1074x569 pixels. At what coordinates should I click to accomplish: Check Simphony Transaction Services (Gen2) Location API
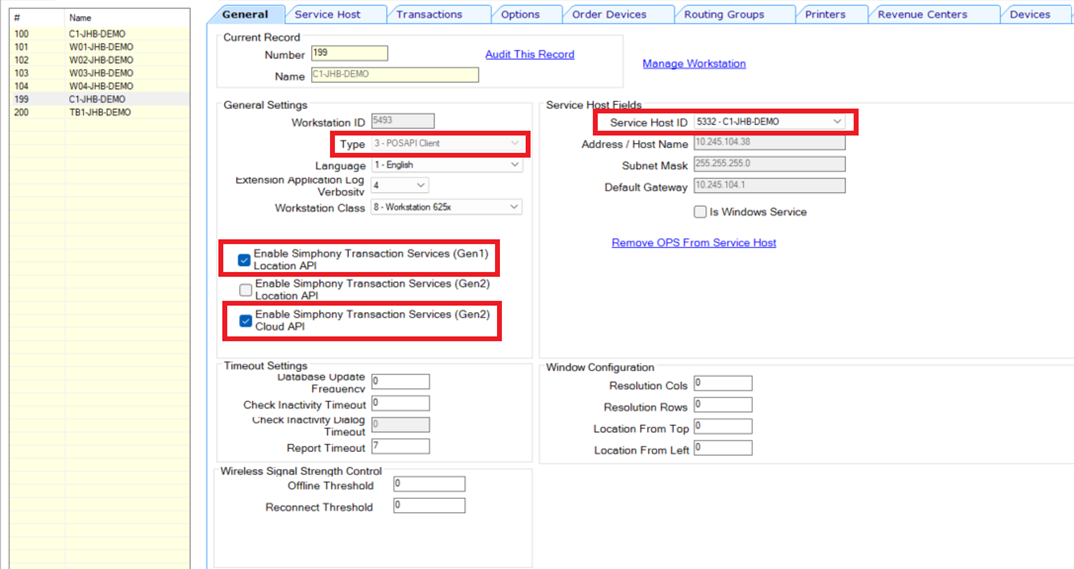[245, 290]
